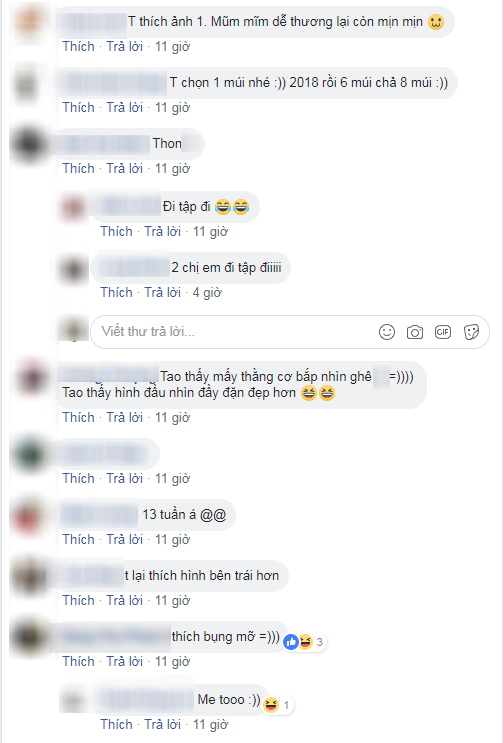Viewport: 503px width, 743px height.
Task: Insert a GIF in the reply
Action: [x=443, y=332]
